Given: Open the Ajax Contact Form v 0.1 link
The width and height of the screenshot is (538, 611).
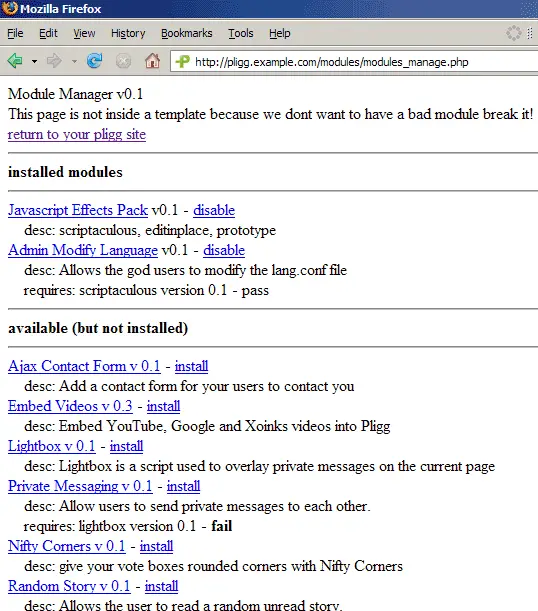Looking at the screenshot, I should (x=84, y=366).
